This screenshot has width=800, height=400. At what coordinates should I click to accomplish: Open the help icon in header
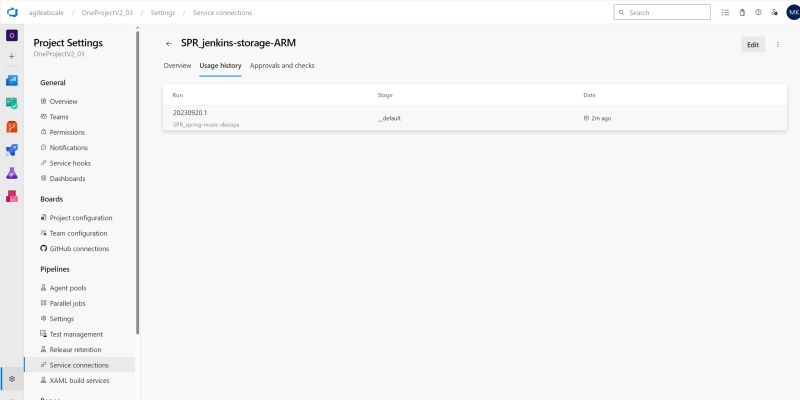[758, 12]
